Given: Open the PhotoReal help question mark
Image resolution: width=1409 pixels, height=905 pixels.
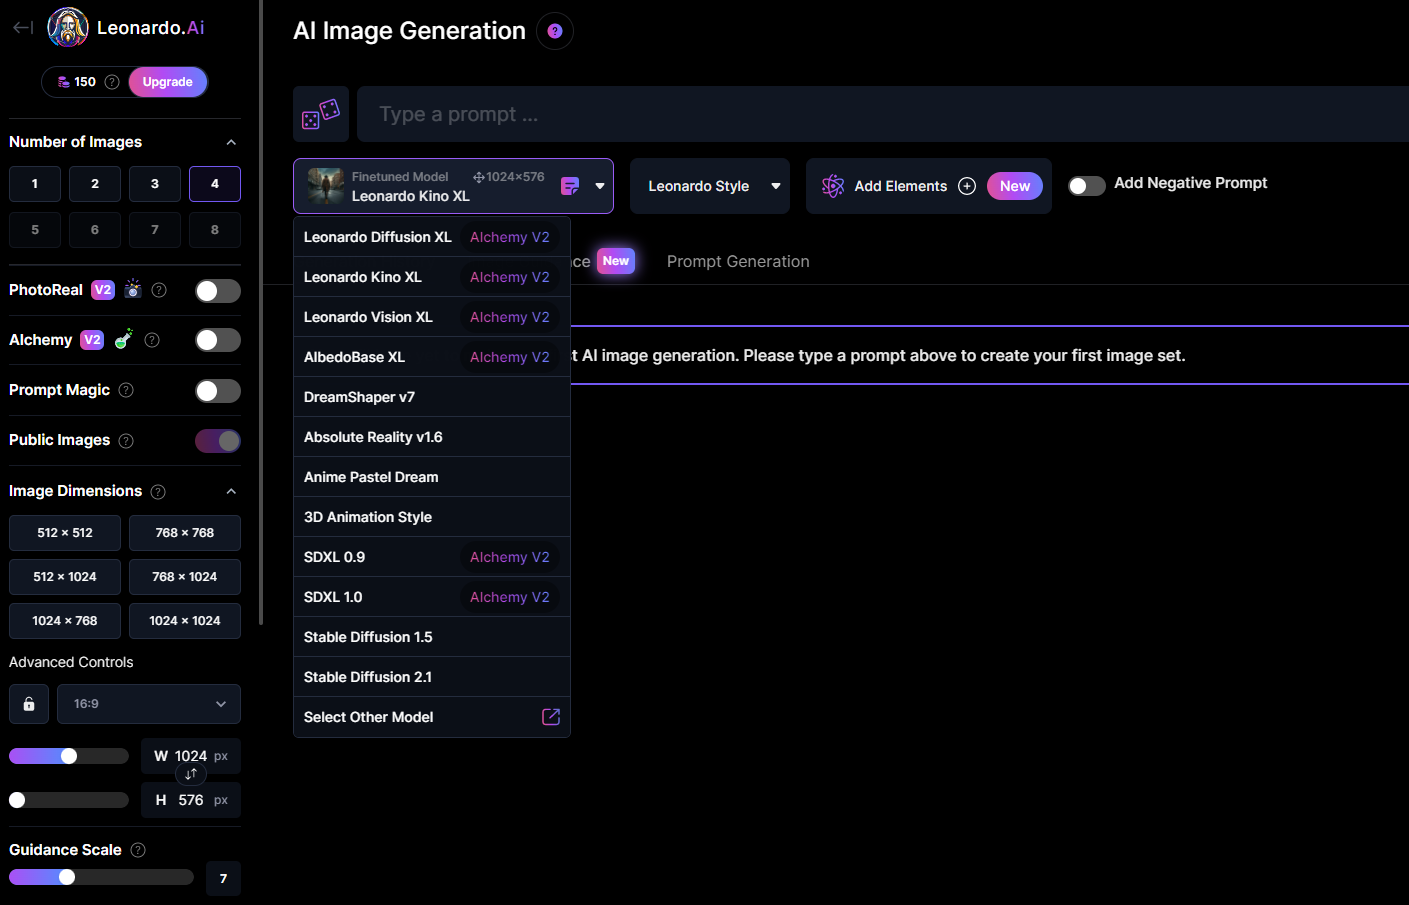Looking at the screenshot, I should tap(159, 290).
